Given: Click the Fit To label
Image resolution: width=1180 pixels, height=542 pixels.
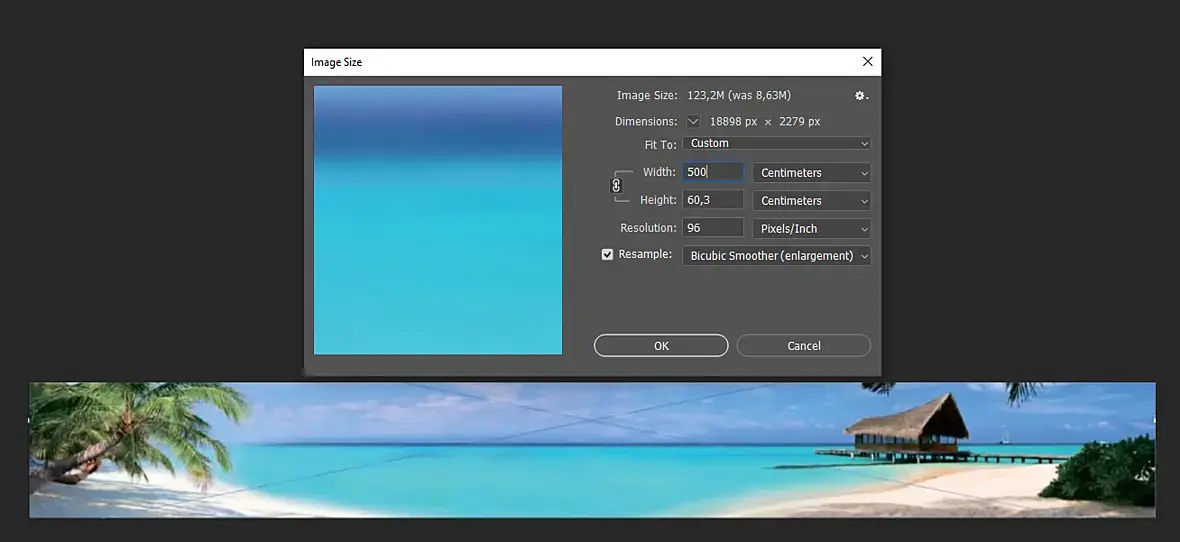Looking at the screenshot, I should click(x=661, y=144).
